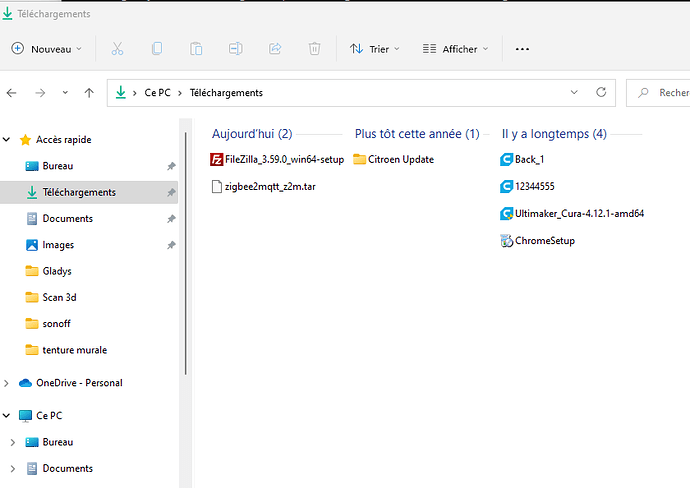Screen dimensions: 690x488
Task: Click the Copy icon in toolbar
Action: (x=157, y=48)
